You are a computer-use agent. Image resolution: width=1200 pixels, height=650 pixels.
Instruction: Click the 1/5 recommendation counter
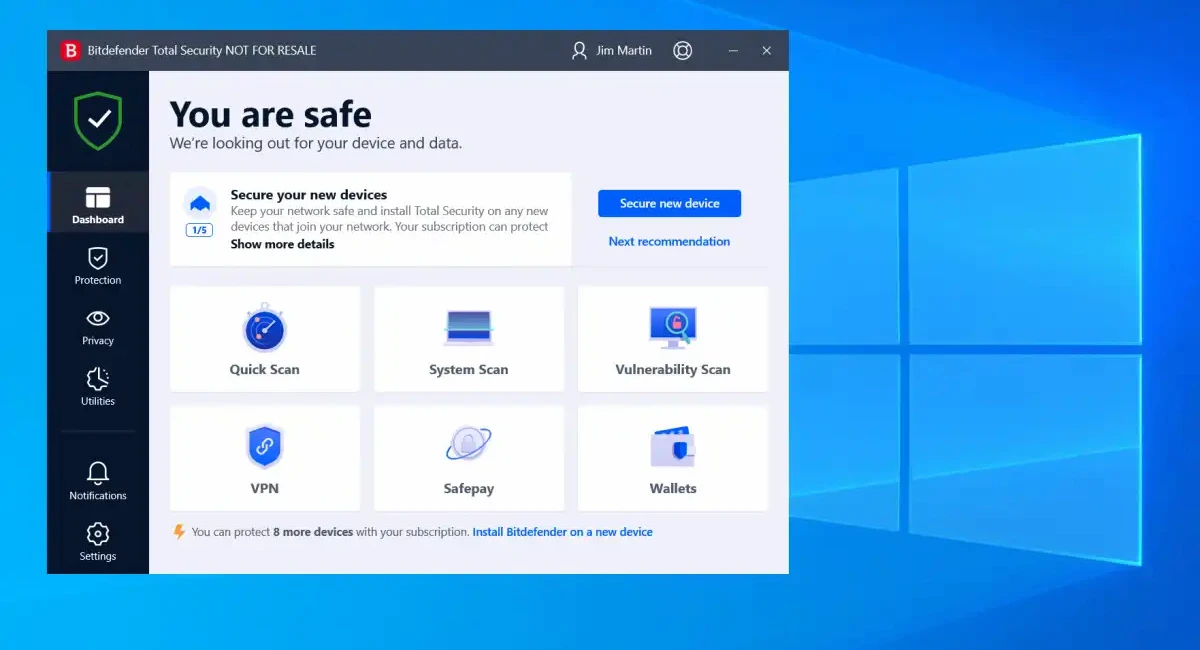tap(200, 230)
